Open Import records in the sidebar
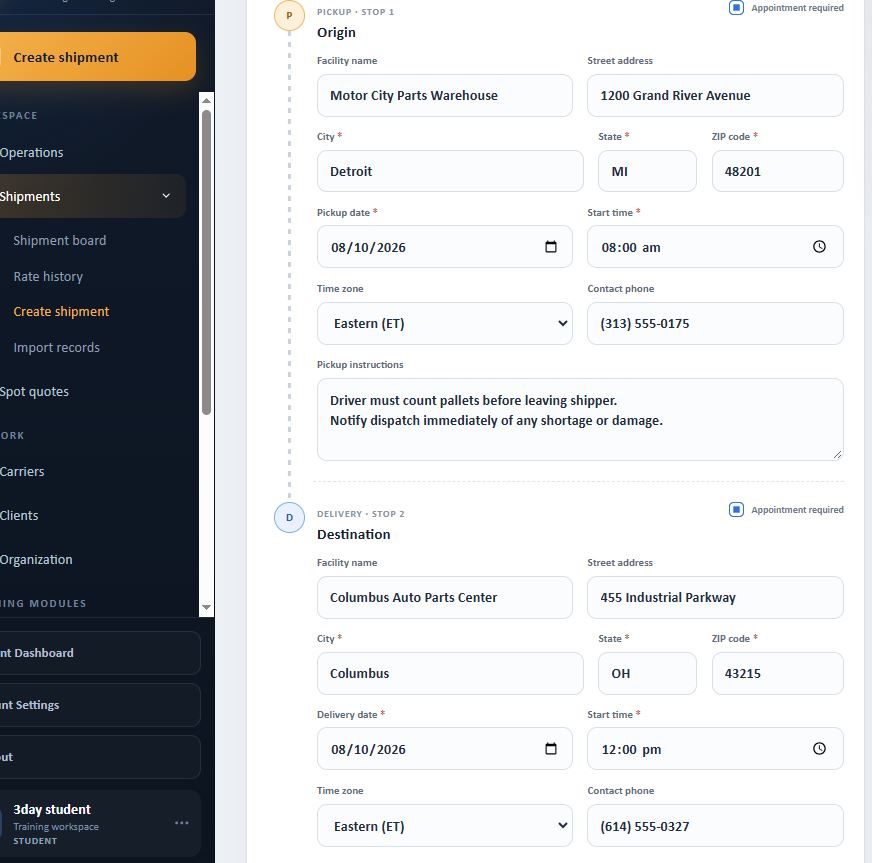The image size is (872, 863). coord(57,348)
